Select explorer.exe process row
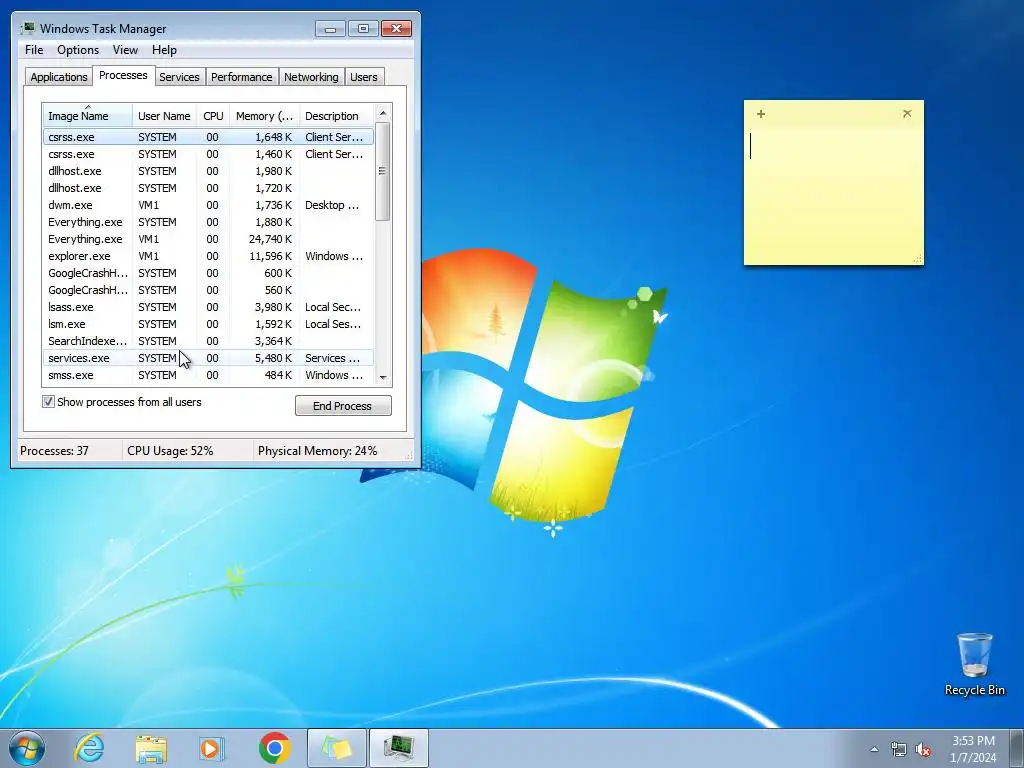The image size is (1024, 768). point(208,256)
